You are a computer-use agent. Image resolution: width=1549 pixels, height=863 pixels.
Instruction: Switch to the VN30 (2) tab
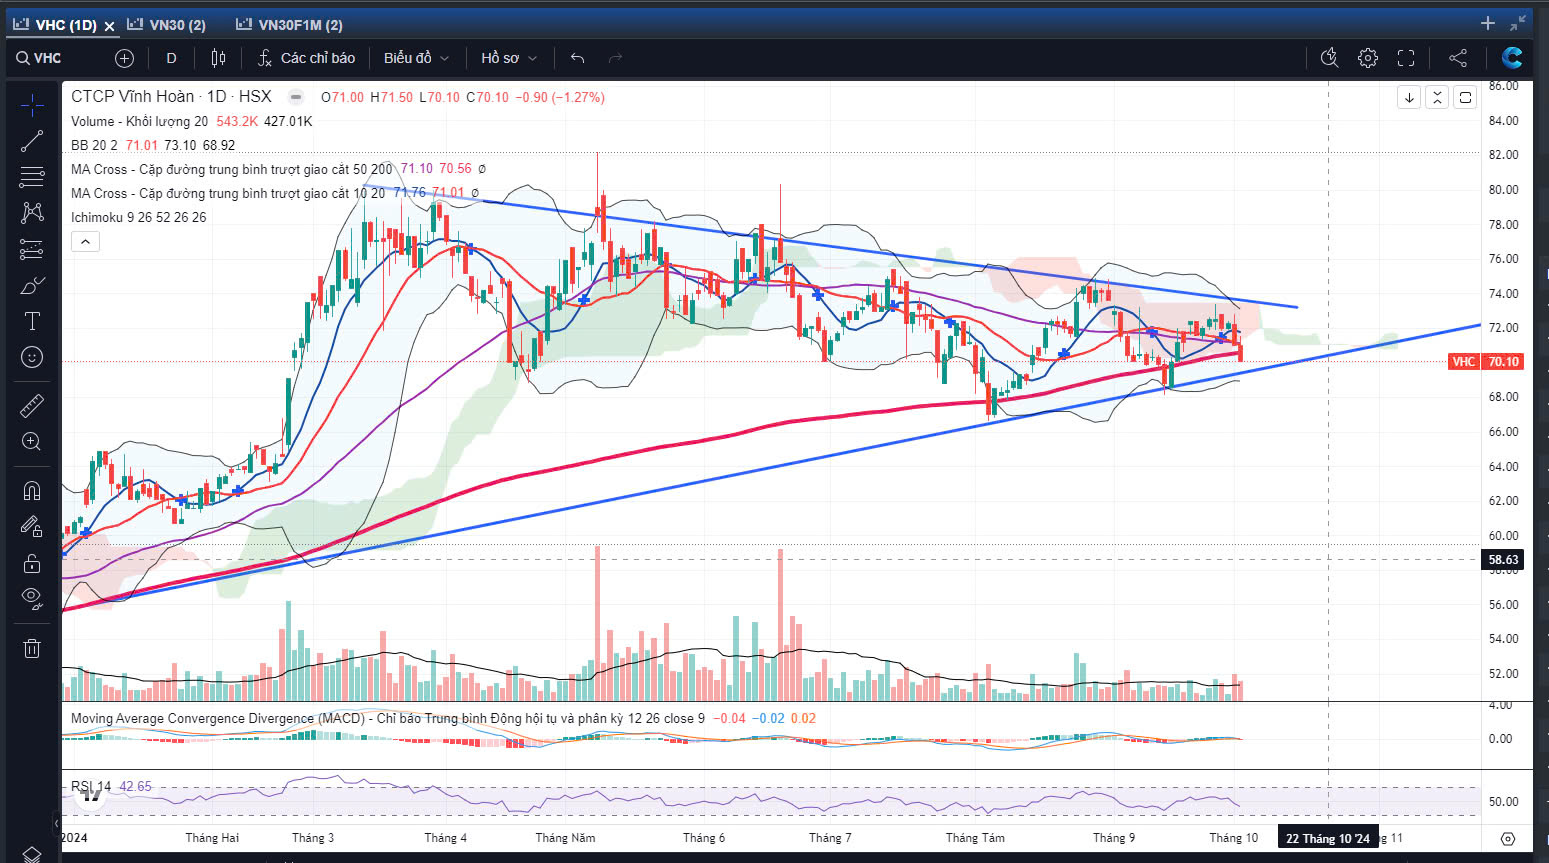click(x=167, y=25)
